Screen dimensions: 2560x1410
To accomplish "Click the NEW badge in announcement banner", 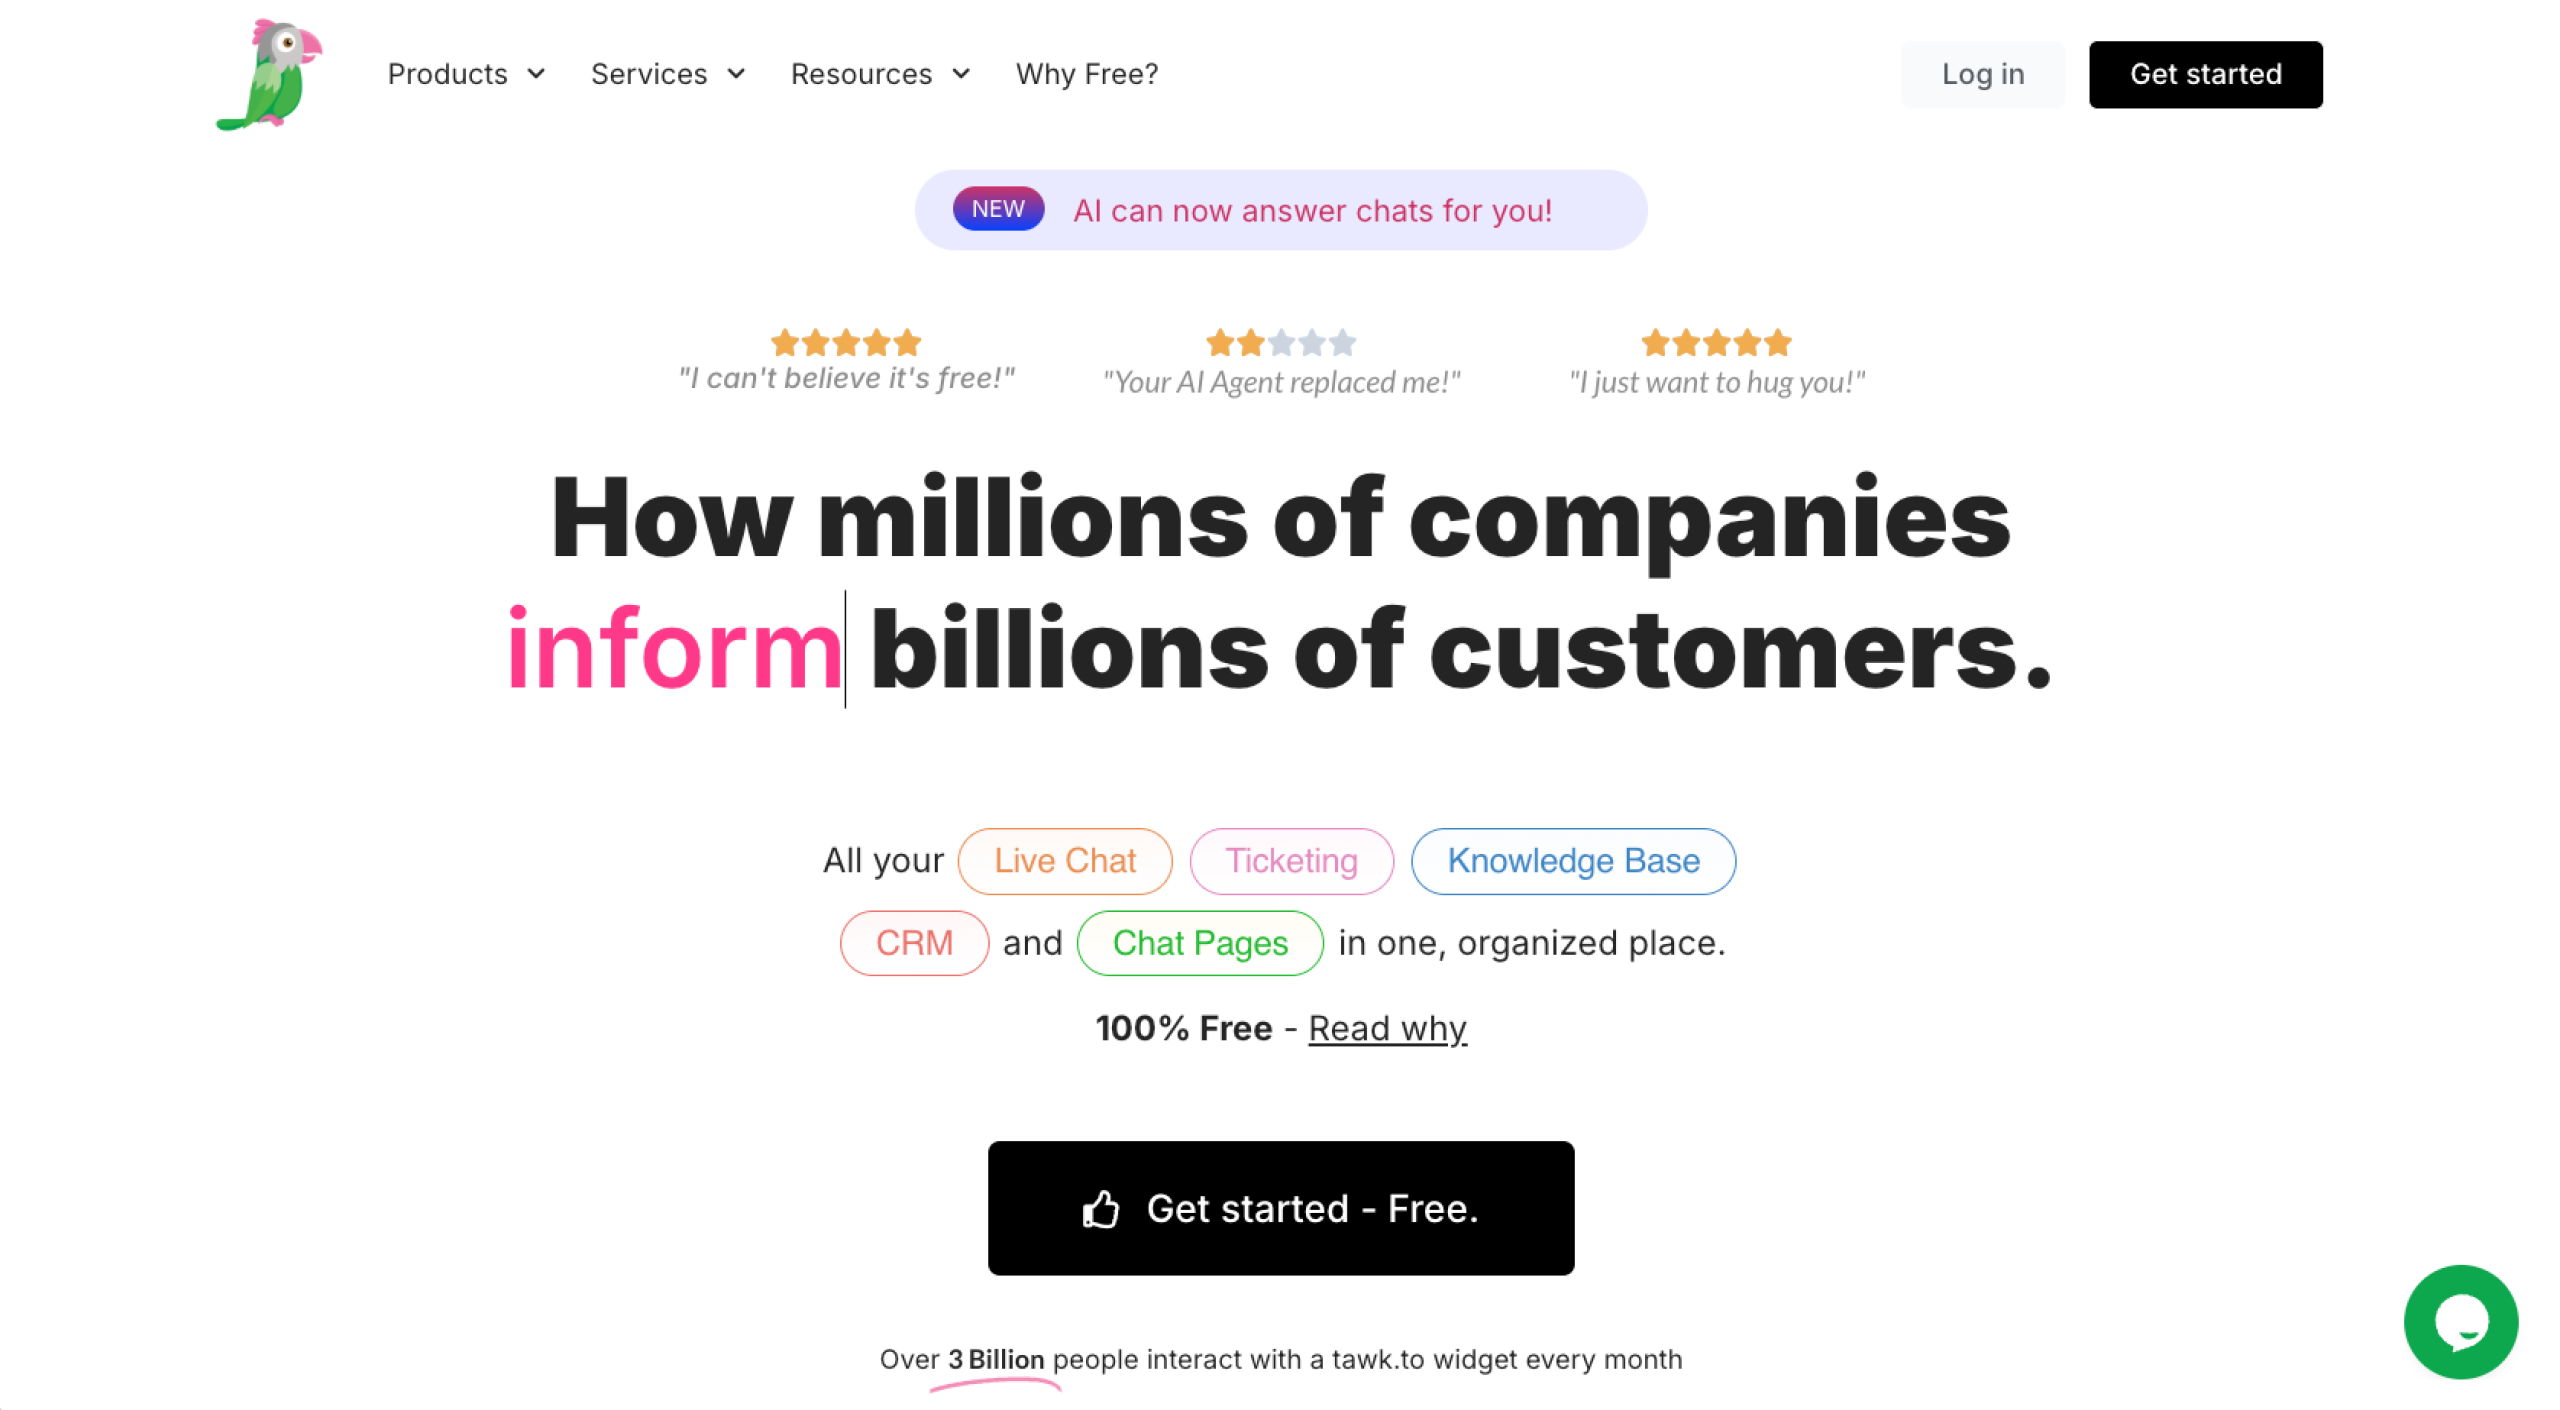I will click(997, 209).
